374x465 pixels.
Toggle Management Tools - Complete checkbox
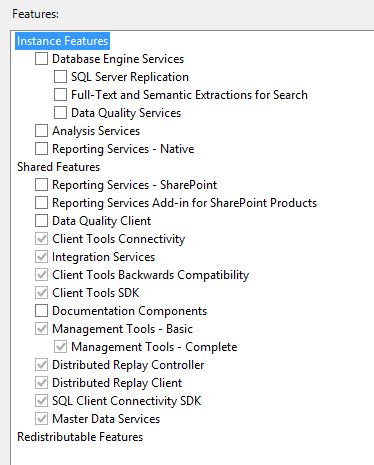click(x=60, y=347)
